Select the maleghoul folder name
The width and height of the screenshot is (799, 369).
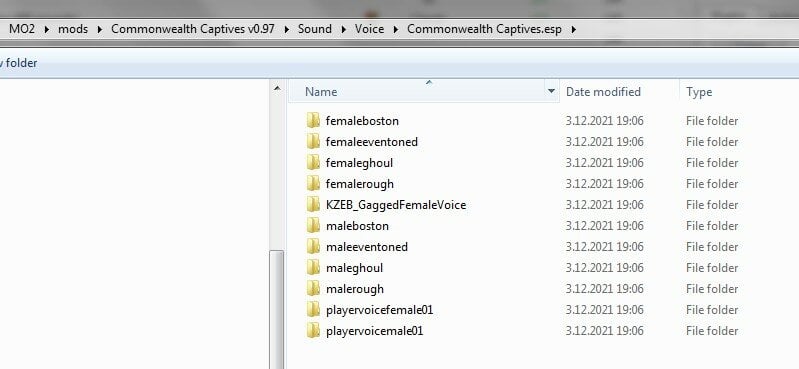tap(354, 268)
